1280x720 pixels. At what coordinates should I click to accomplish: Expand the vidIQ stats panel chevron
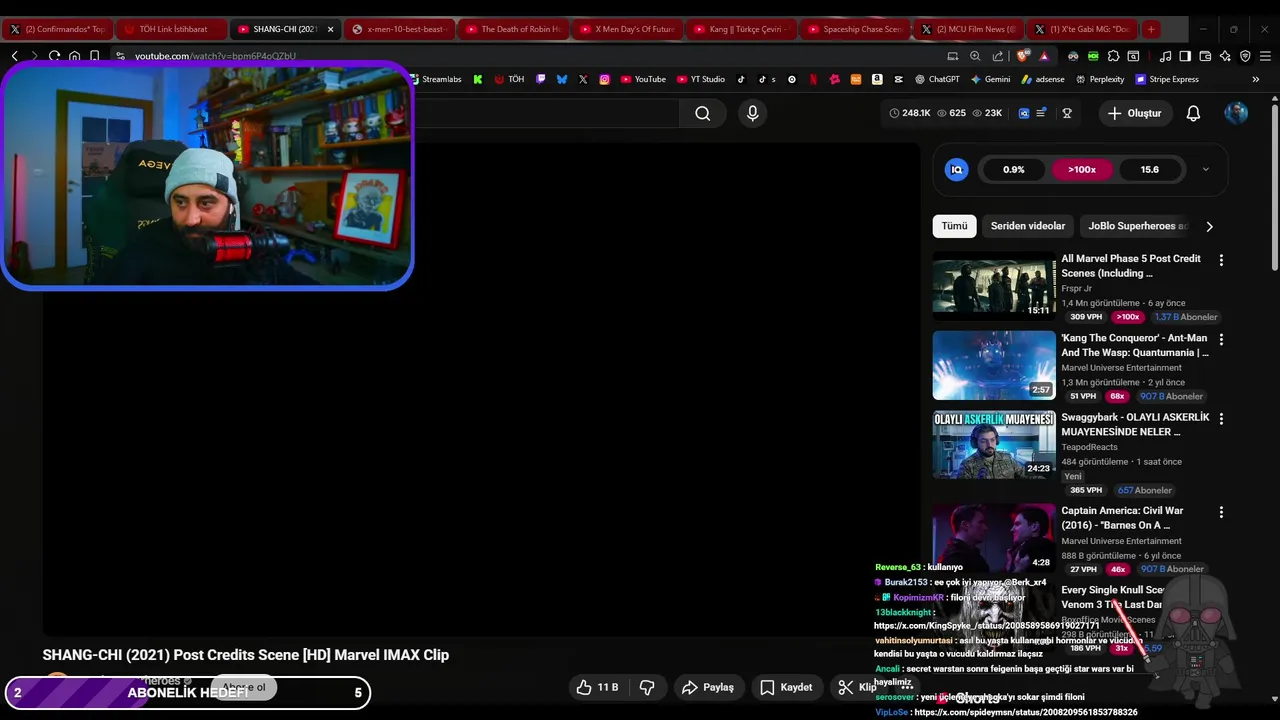(1205, 169)
